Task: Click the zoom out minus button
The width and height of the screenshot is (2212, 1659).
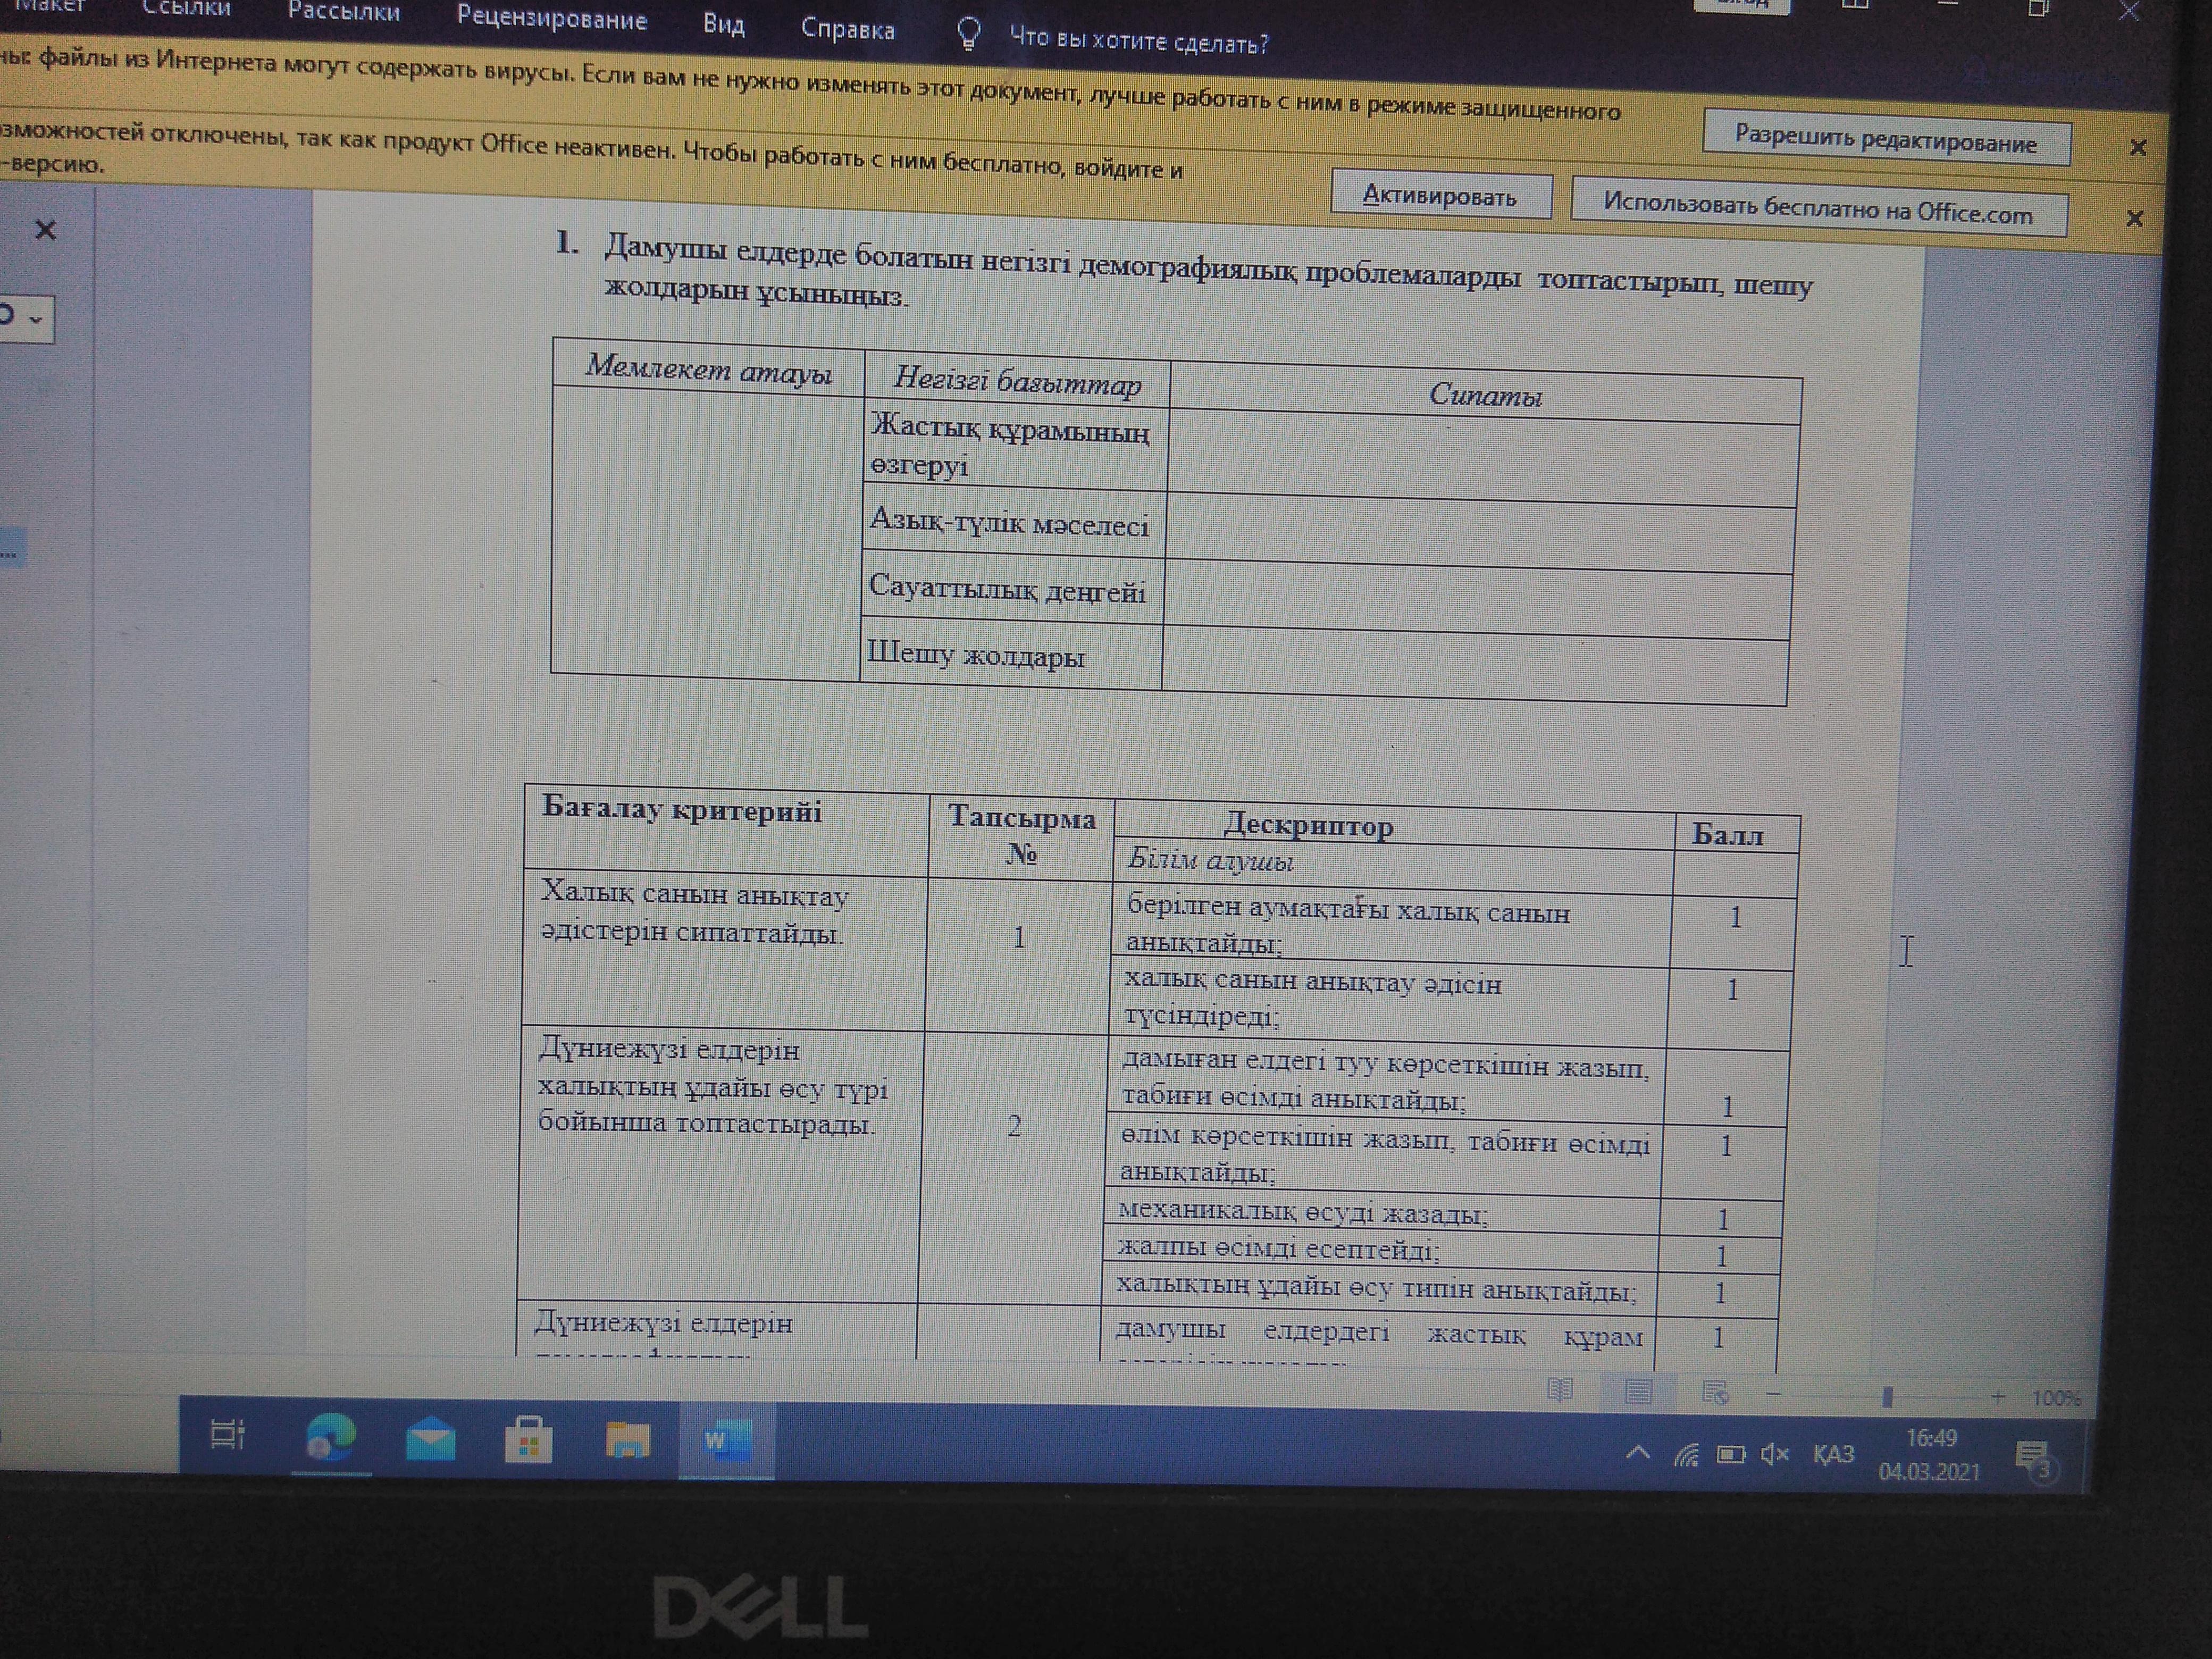Action: (x=1774, y=1395)
